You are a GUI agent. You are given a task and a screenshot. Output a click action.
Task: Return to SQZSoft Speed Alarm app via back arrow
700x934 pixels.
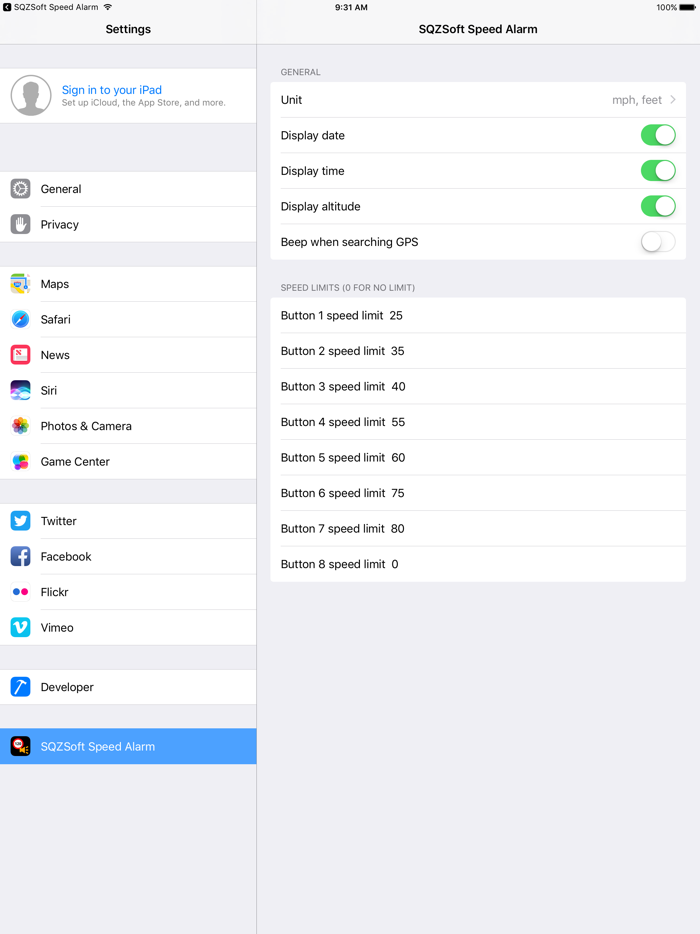coord(7,7)
